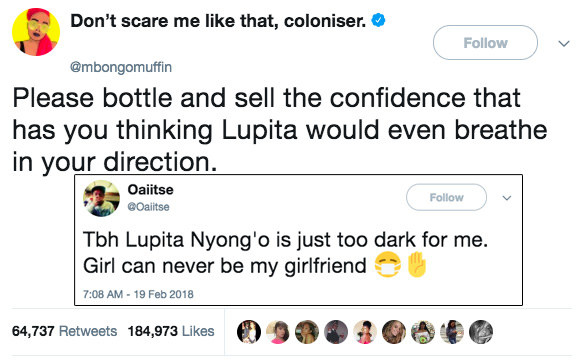Open the eighth liker's avatar
Screen dimensions: 585x364
[x=452, y=332]
